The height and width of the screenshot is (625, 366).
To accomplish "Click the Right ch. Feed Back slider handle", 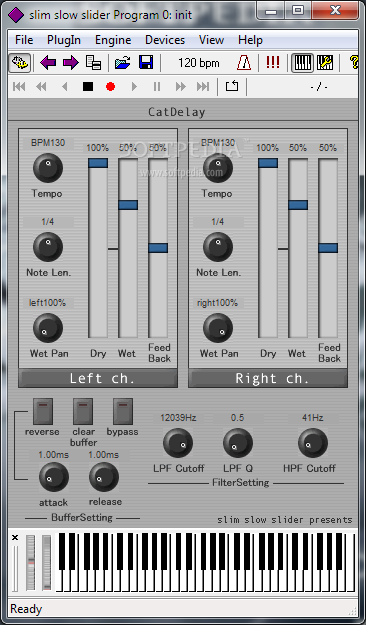I will click(x=328, y=248).
